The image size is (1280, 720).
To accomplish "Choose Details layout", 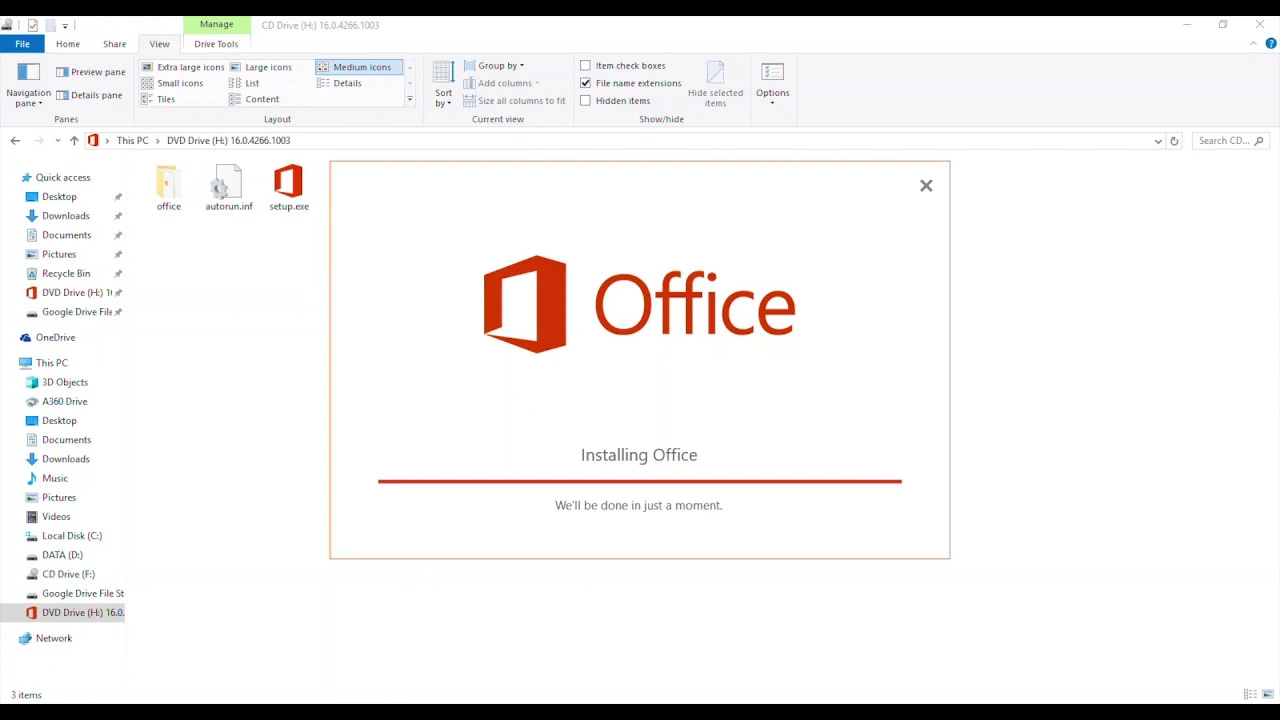I will 340,83.
